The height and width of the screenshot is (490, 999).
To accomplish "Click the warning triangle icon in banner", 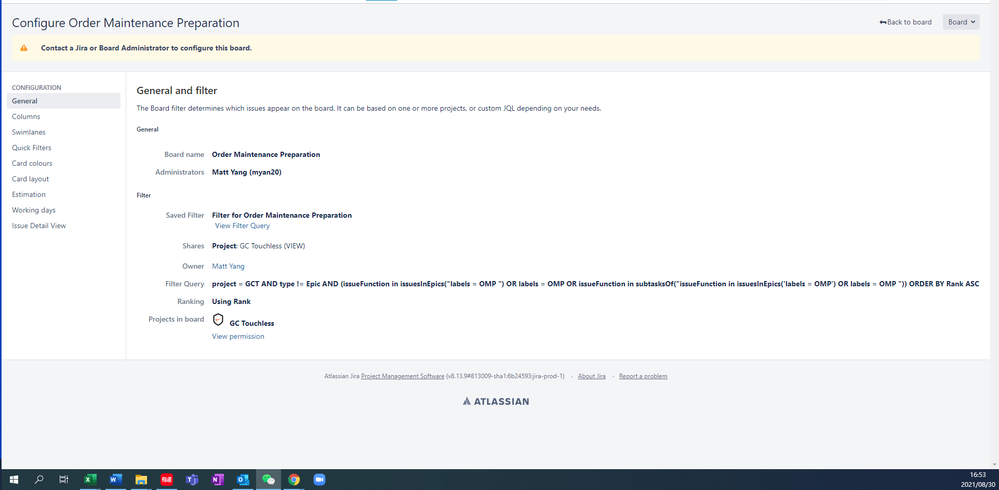I will coord(24,48).
